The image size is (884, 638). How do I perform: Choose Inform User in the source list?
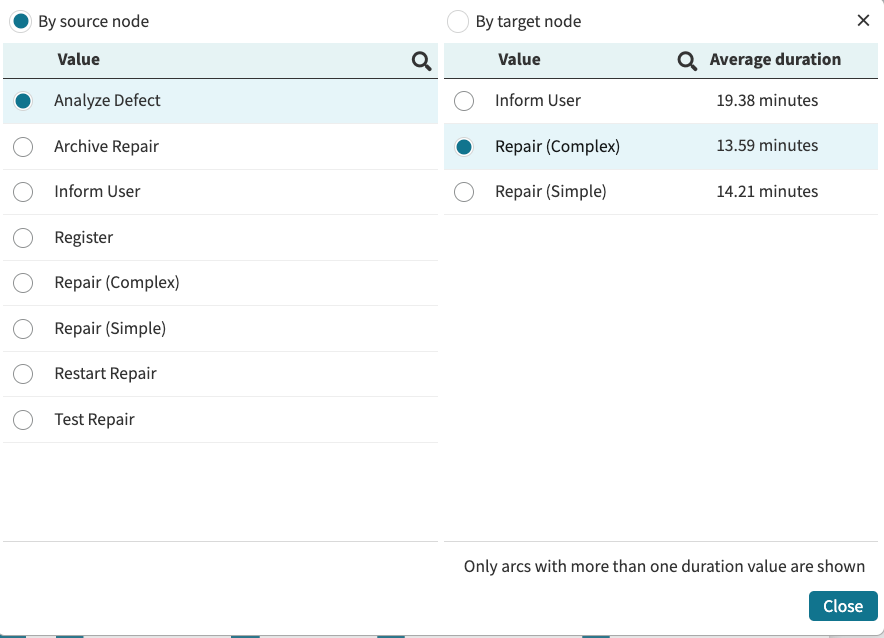[23, 192]
